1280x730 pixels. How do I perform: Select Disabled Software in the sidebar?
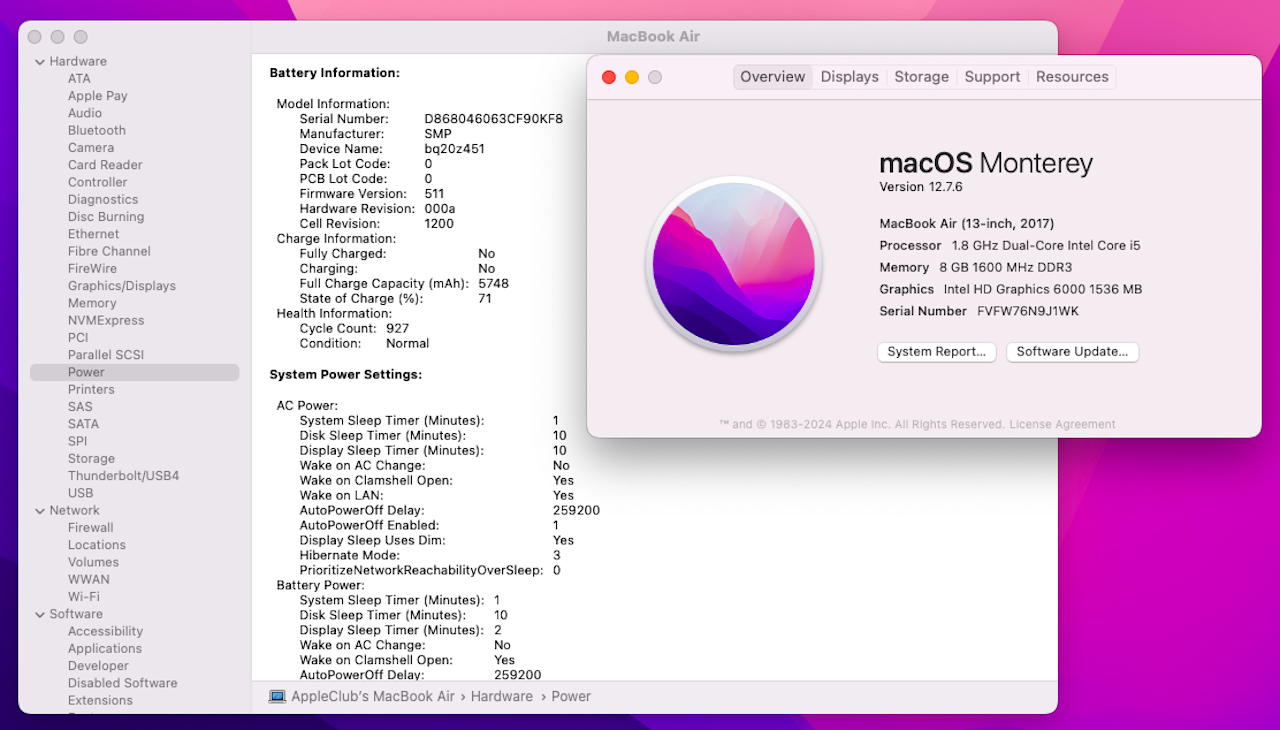[122, 683]
